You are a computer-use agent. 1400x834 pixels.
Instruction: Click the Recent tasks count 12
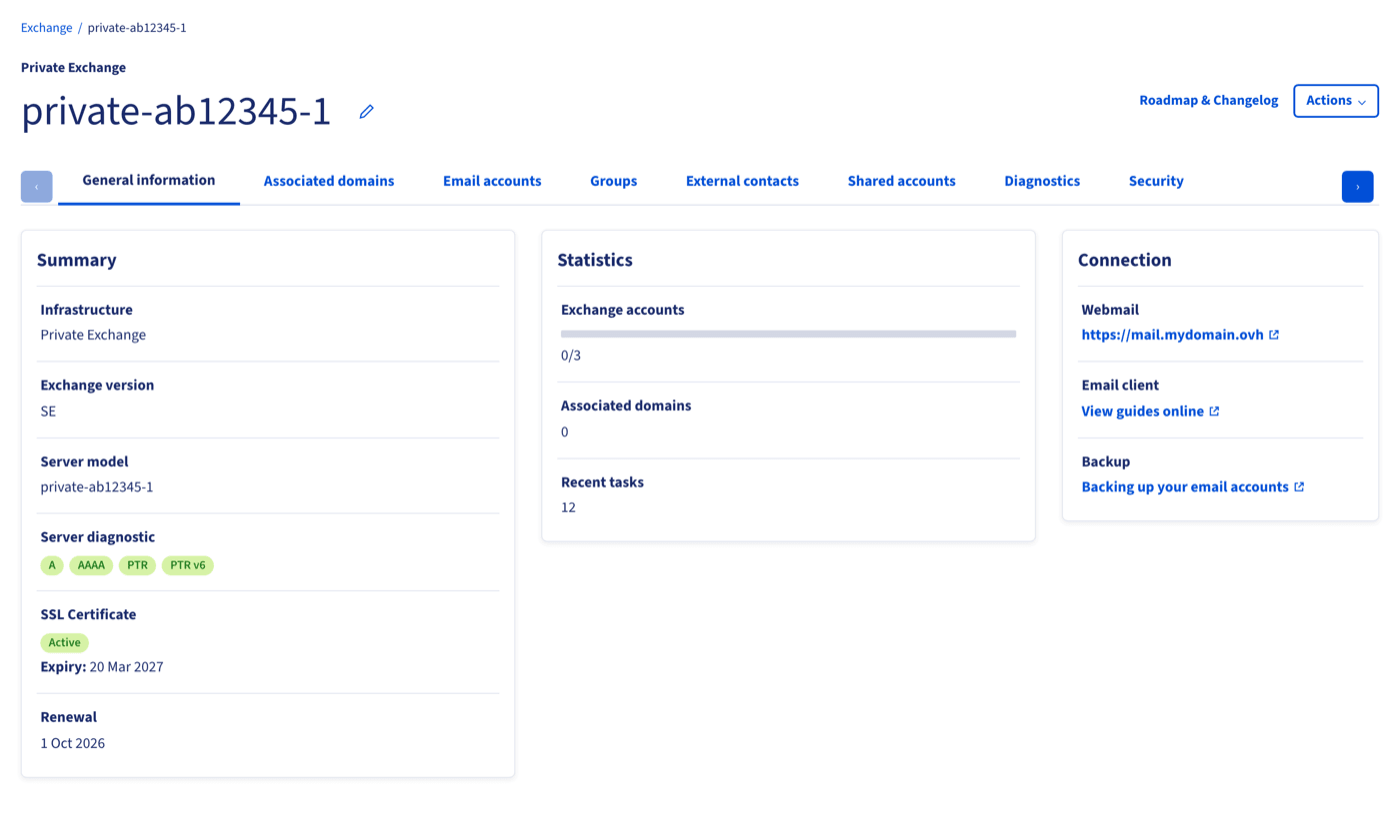tap(568, 507)
